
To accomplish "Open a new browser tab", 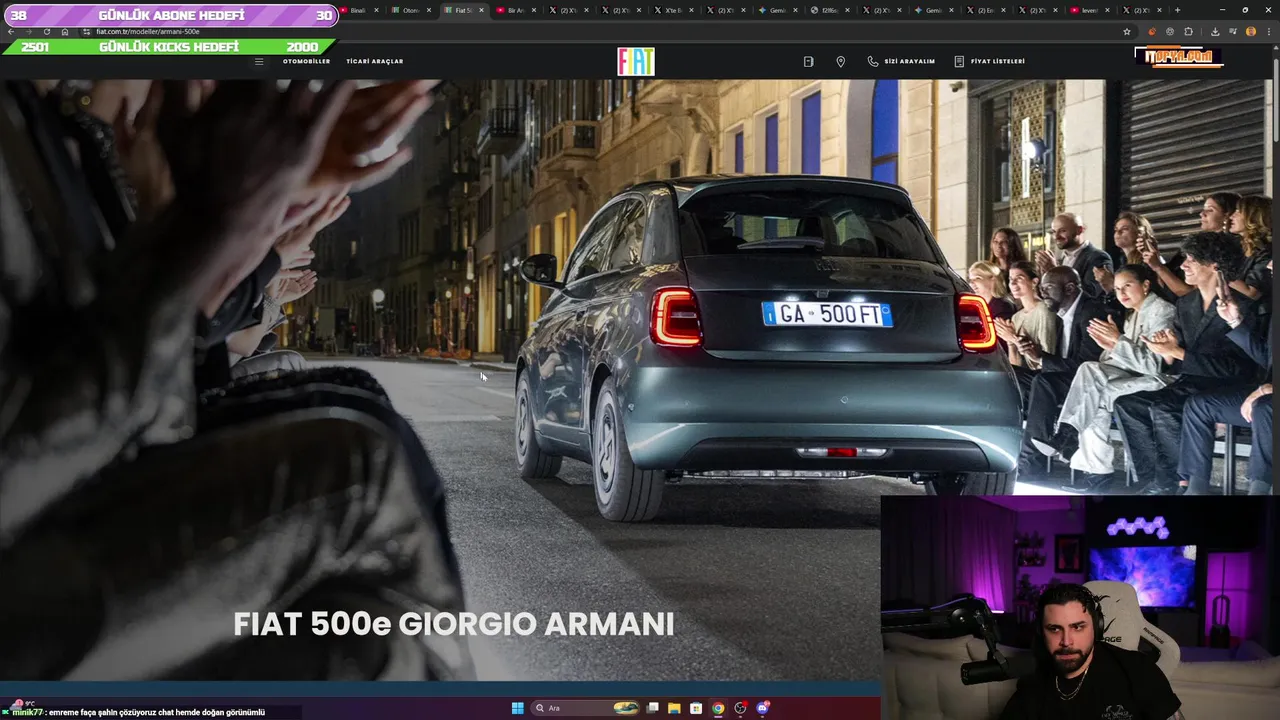I will [1177, 10].
